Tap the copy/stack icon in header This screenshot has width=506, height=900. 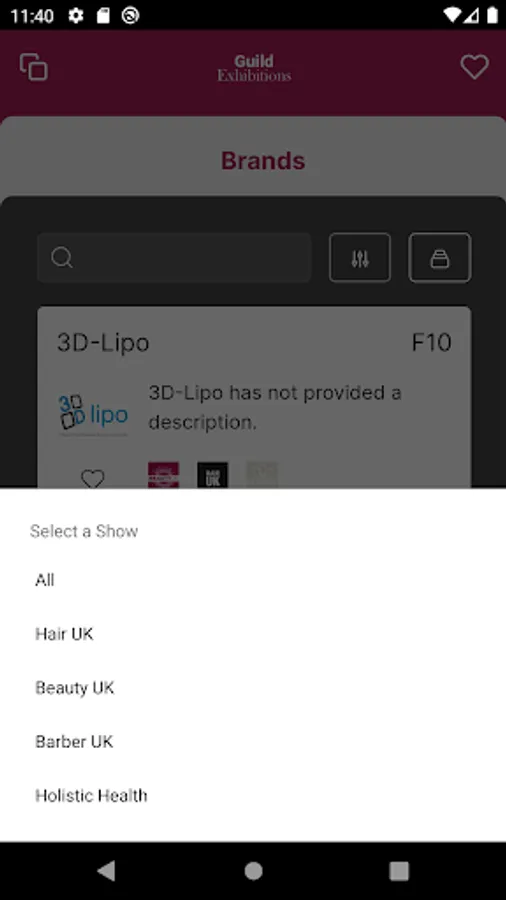(x=34, y=67)
